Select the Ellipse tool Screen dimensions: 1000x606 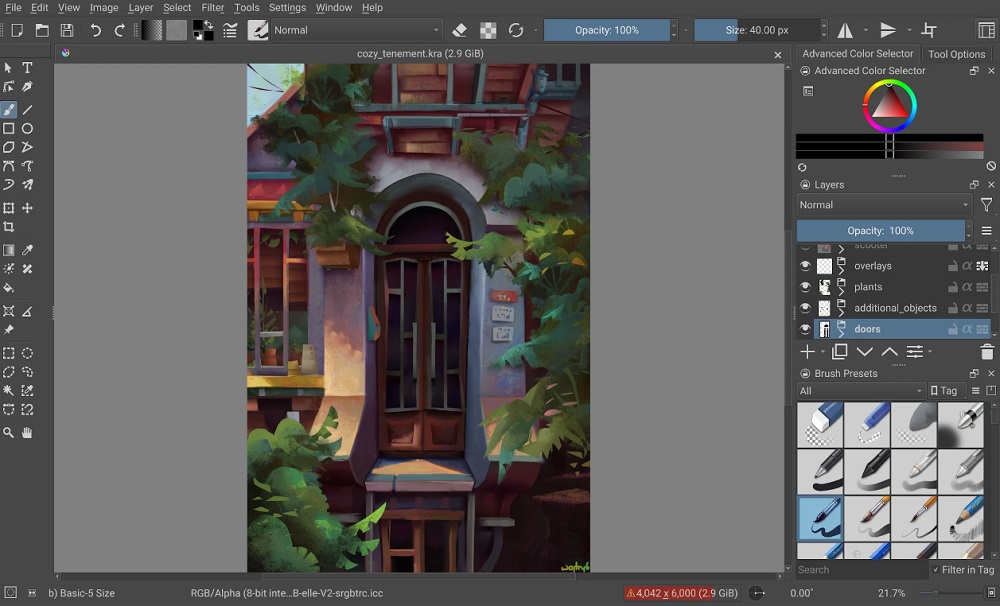point(26,127)
